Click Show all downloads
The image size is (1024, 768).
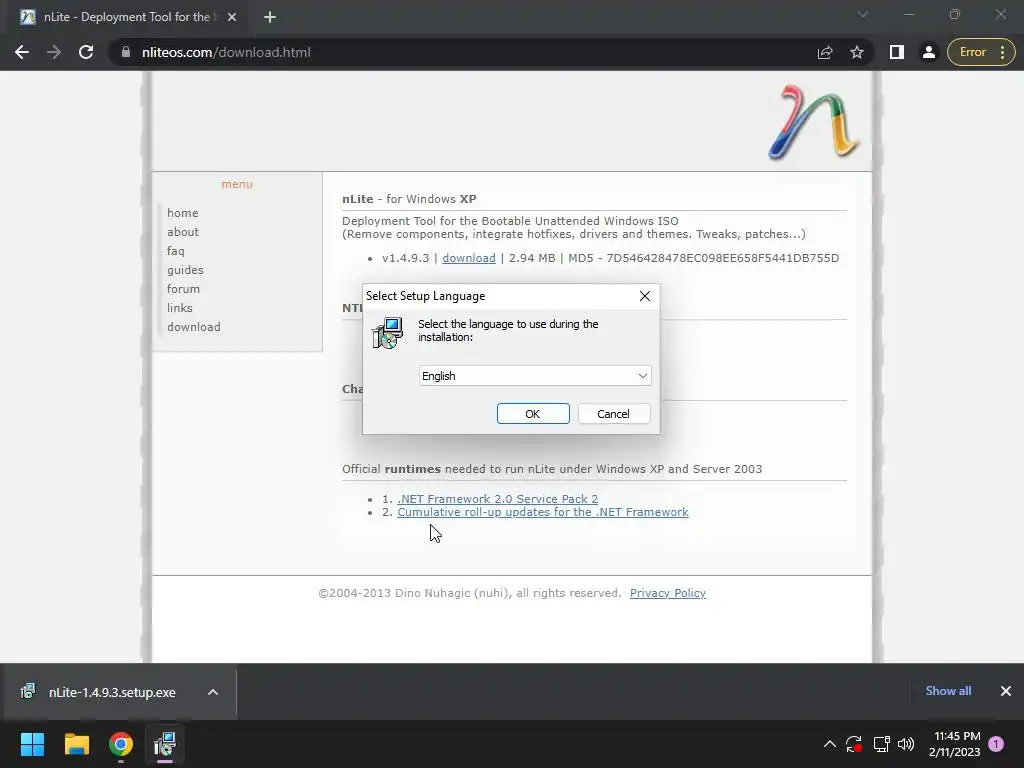click(x=948, y=691)
